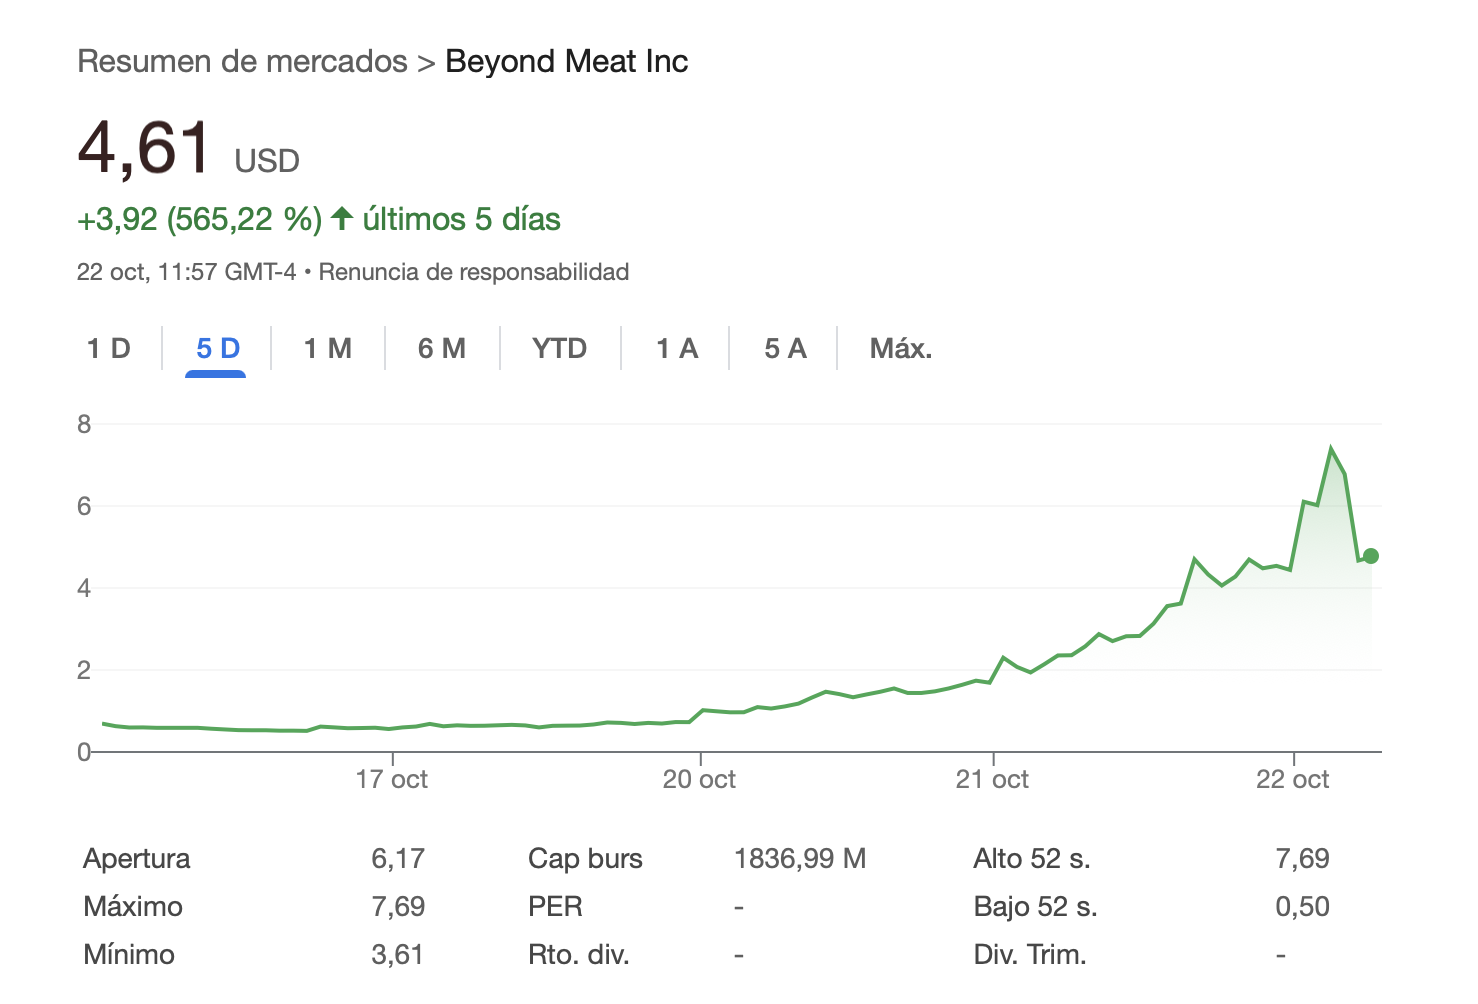Click the Cap burs value 1836,99 M

(x=800, y=859)
